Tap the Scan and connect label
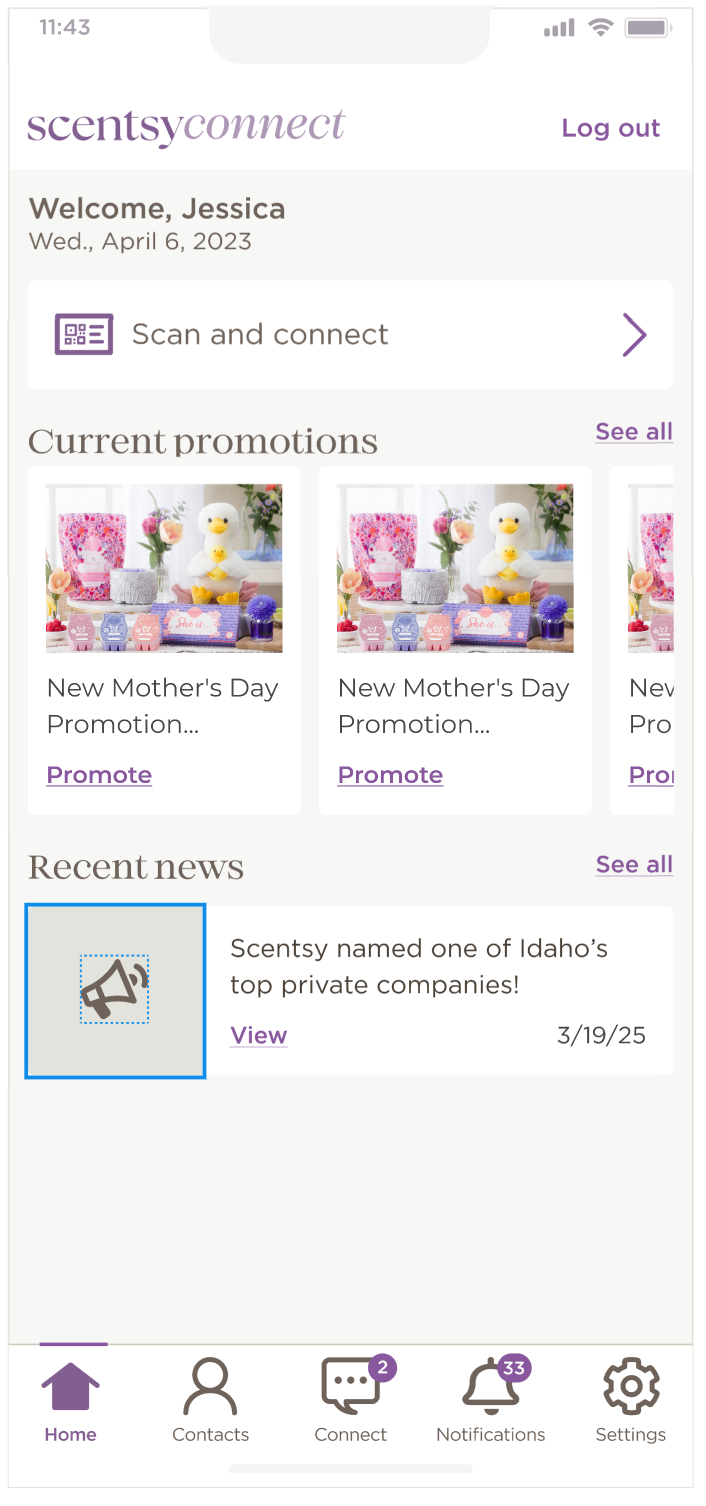Viewport: 706px width, 1506px height. pos(260,334)
